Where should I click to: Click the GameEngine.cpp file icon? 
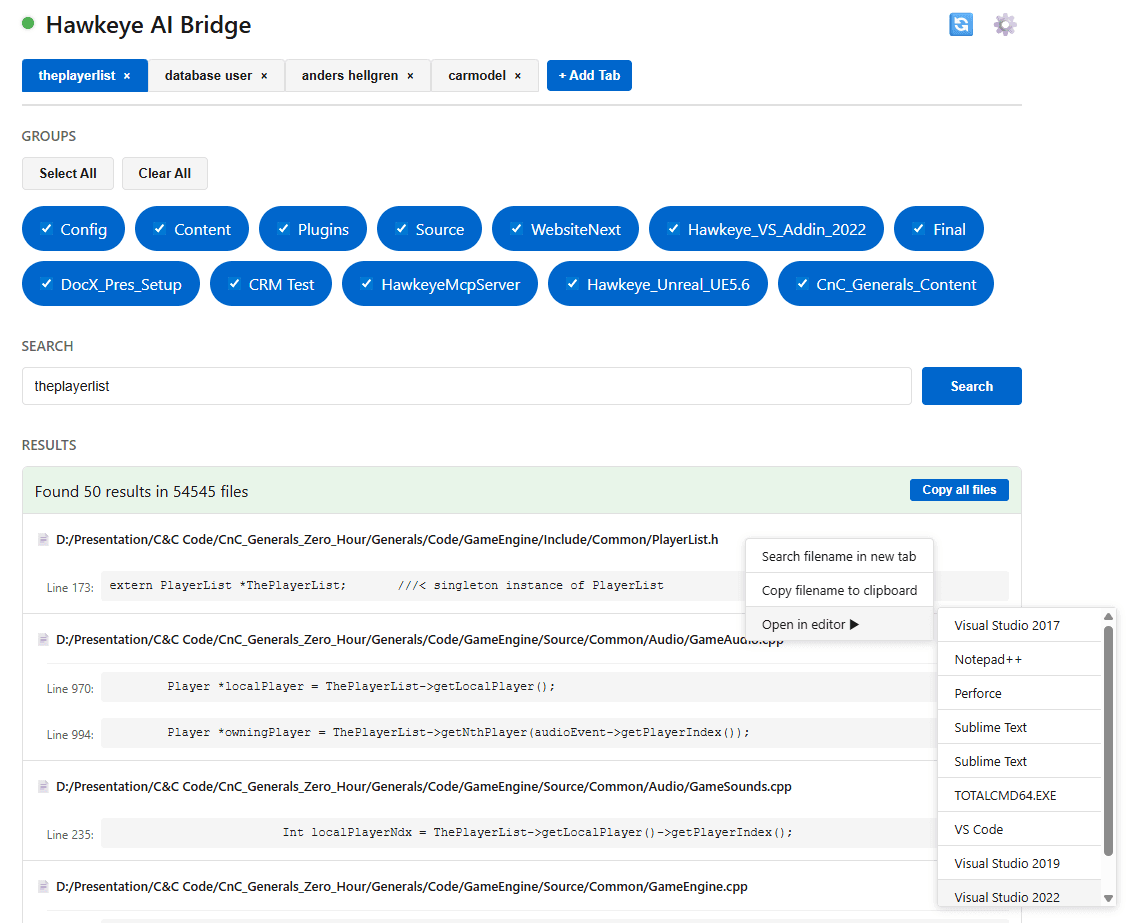click(43, 887)
